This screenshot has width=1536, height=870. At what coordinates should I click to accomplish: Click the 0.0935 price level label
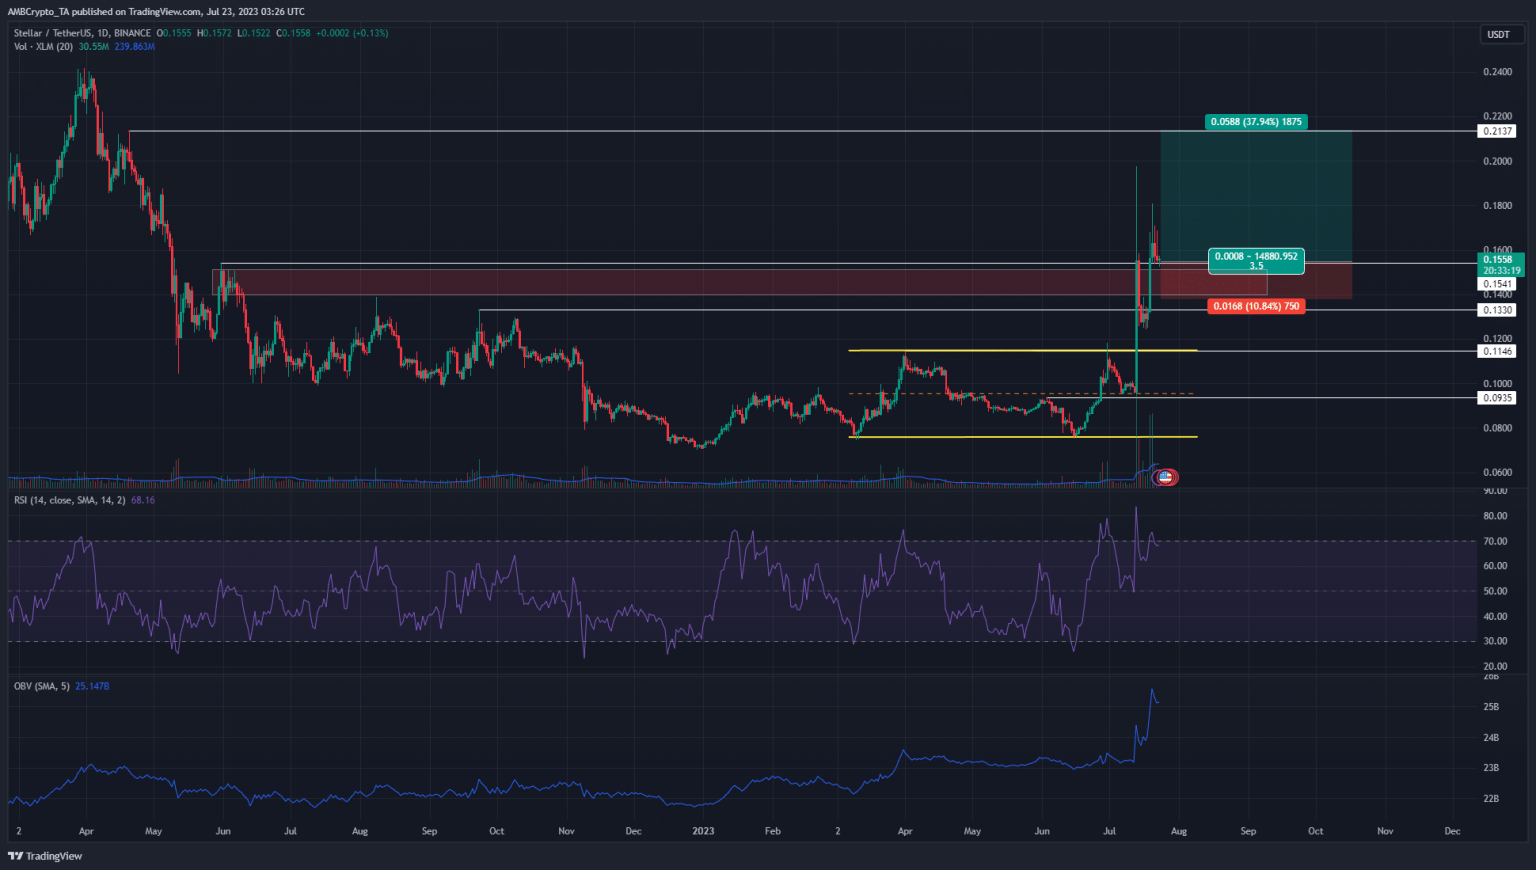[1498, 397]
